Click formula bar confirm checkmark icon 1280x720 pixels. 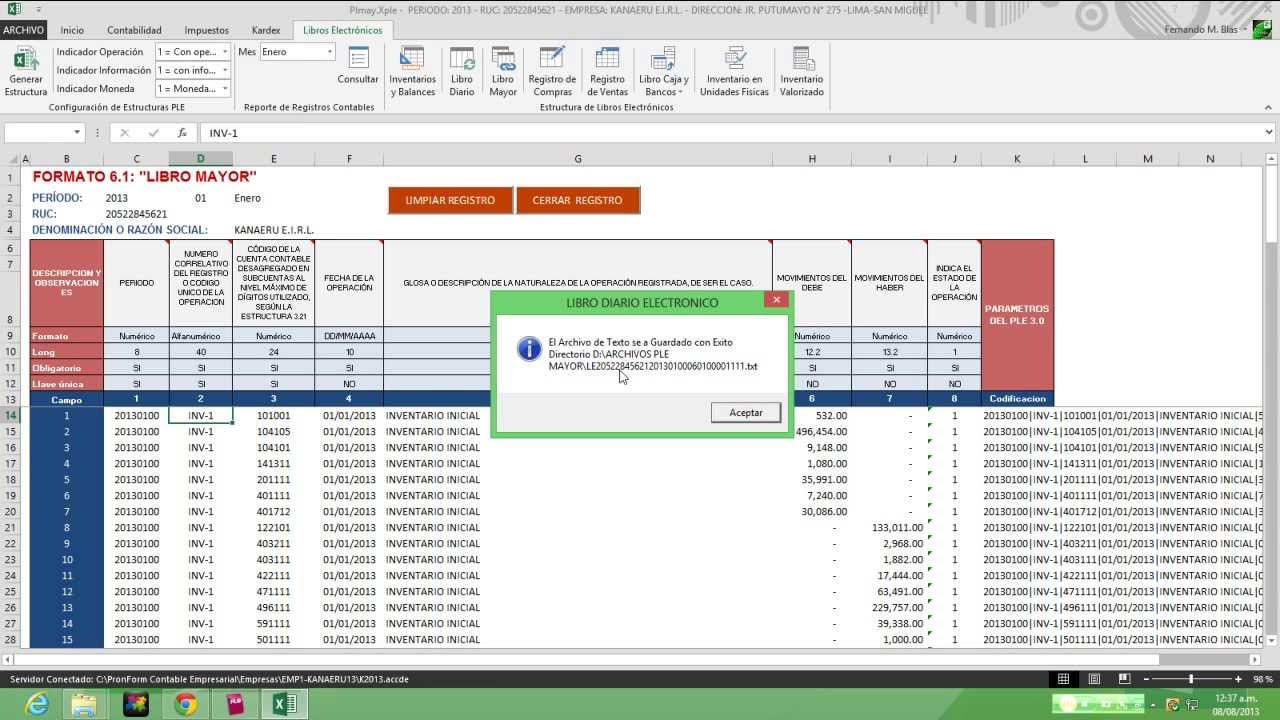(x=153, y=133)
